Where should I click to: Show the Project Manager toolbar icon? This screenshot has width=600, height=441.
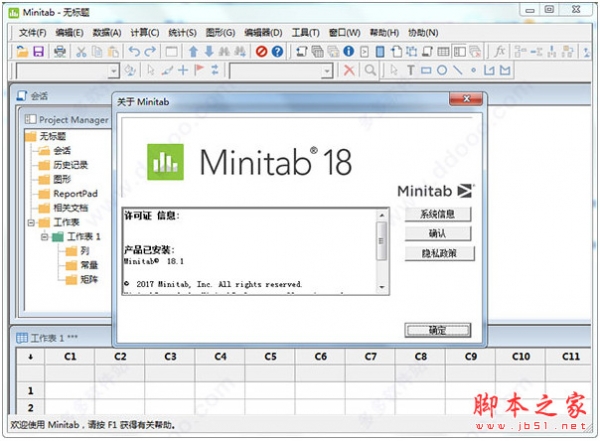coord(459,51)
